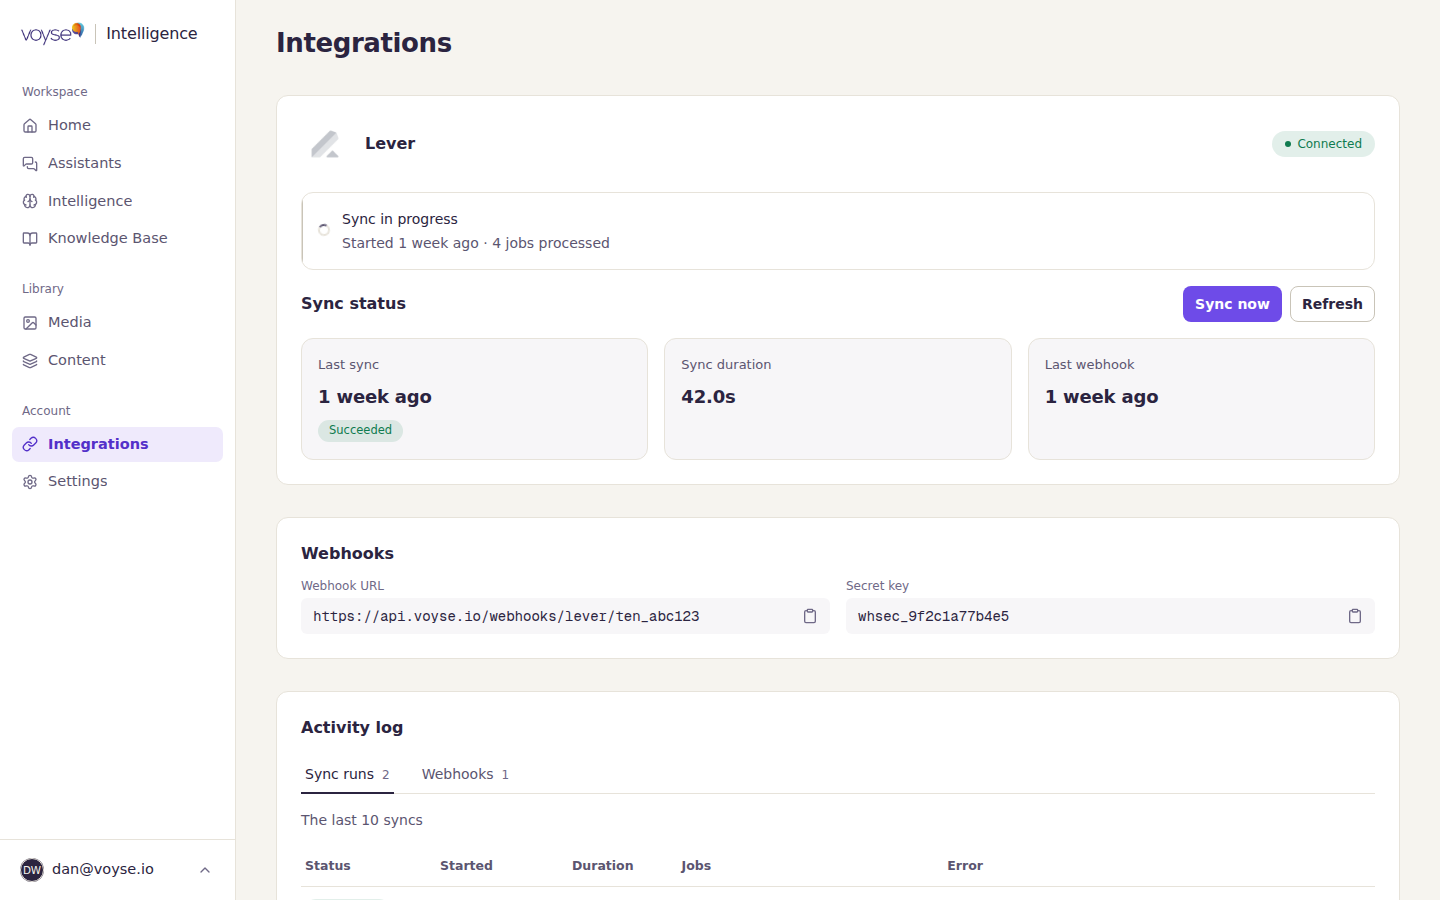Go to Assistants section

click(117, 163)
